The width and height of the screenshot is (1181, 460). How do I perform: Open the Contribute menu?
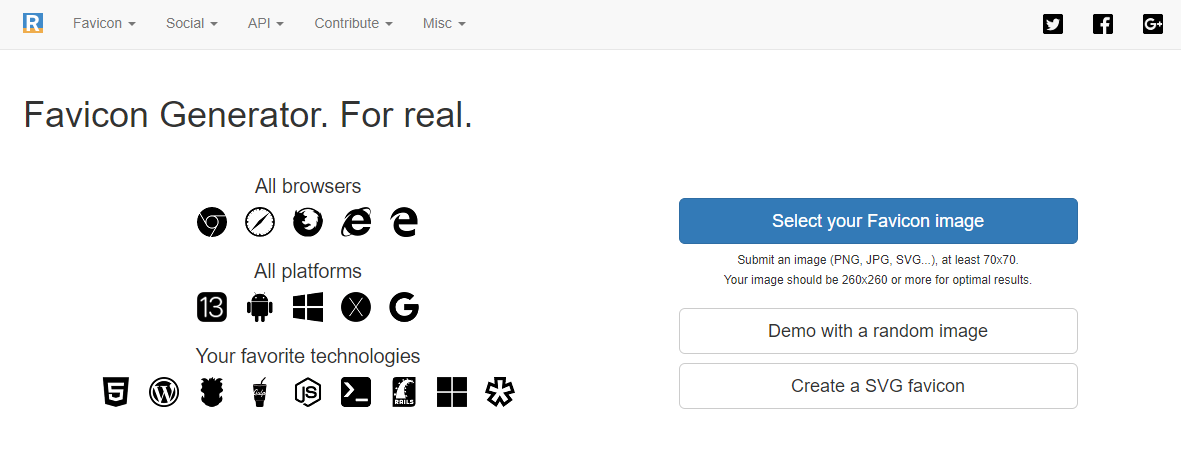[x=353, y=23]
